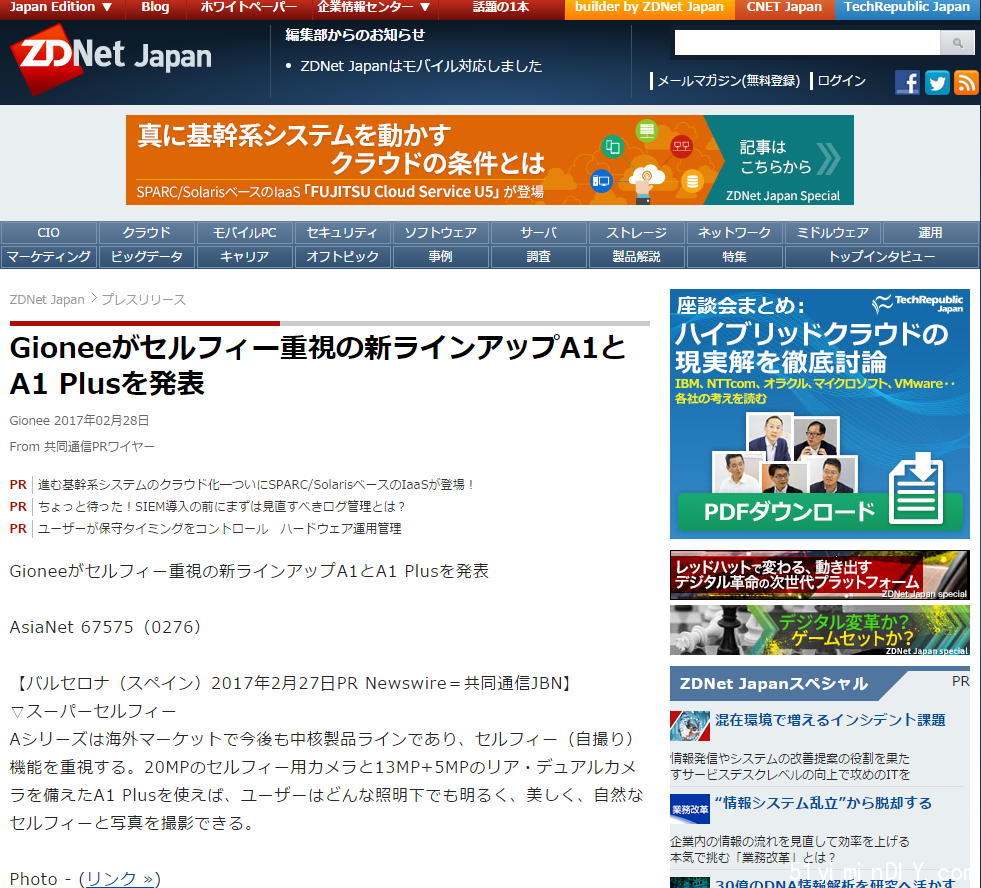Switch to builder by ZDNet Japan tab
Screen dimensions: 981x888
[x=649, y=8]
